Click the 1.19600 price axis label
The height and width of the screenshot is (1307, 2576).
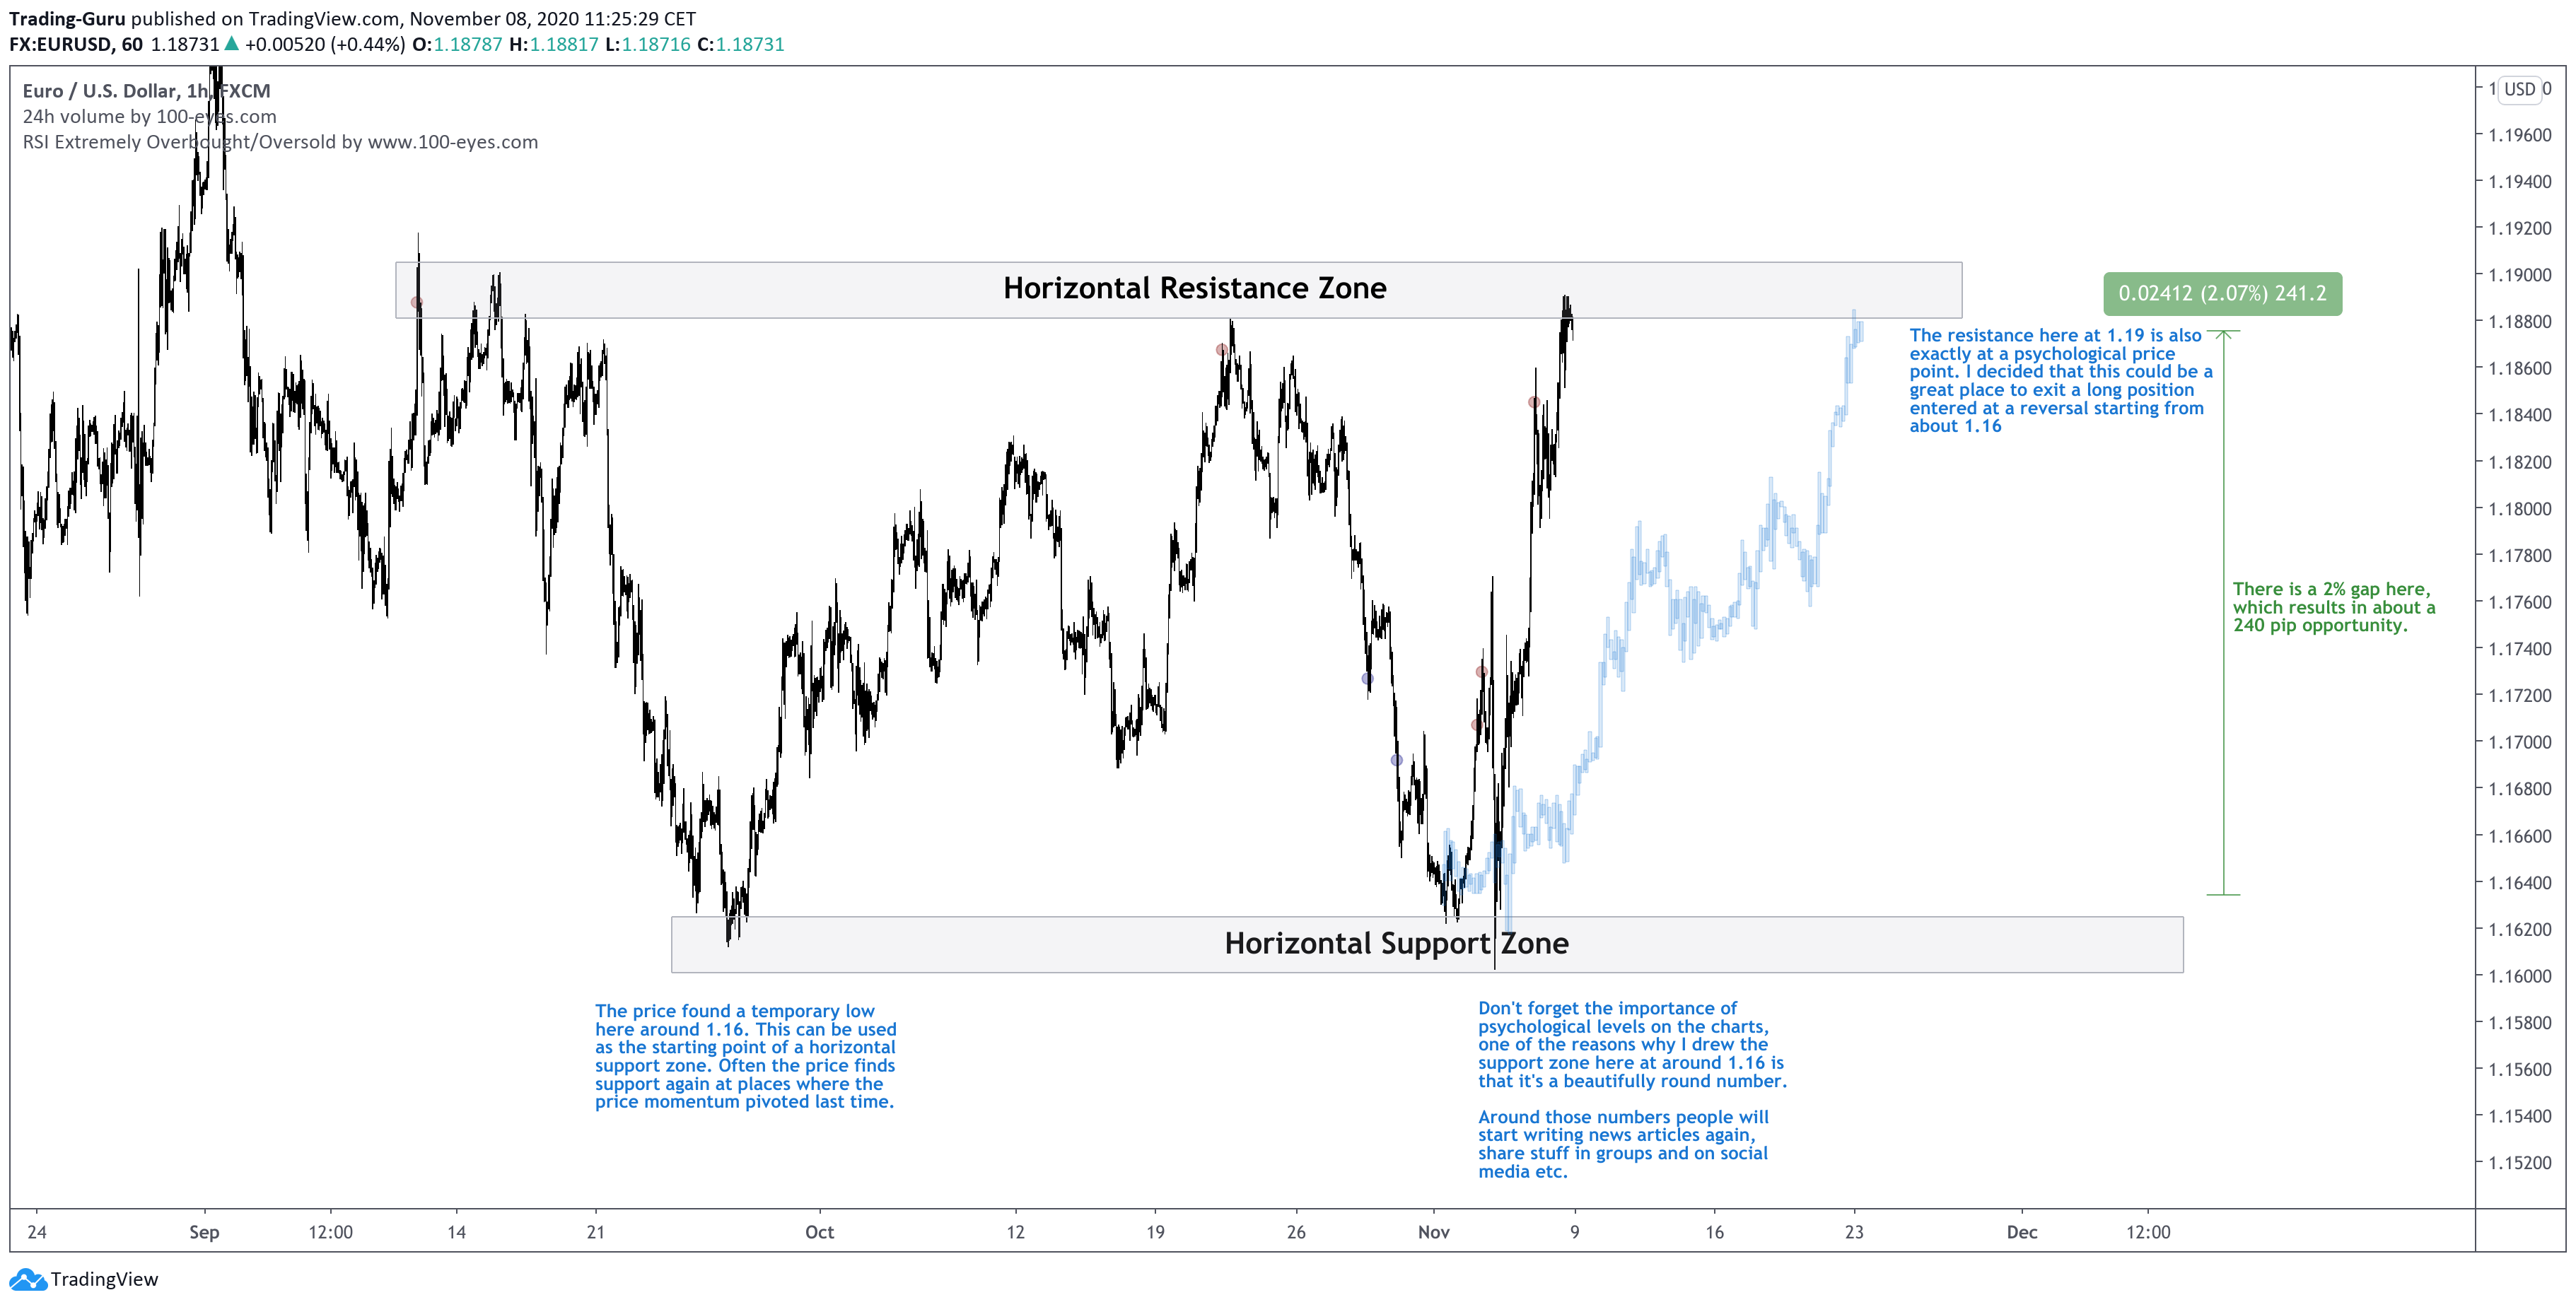(2519, 135)
